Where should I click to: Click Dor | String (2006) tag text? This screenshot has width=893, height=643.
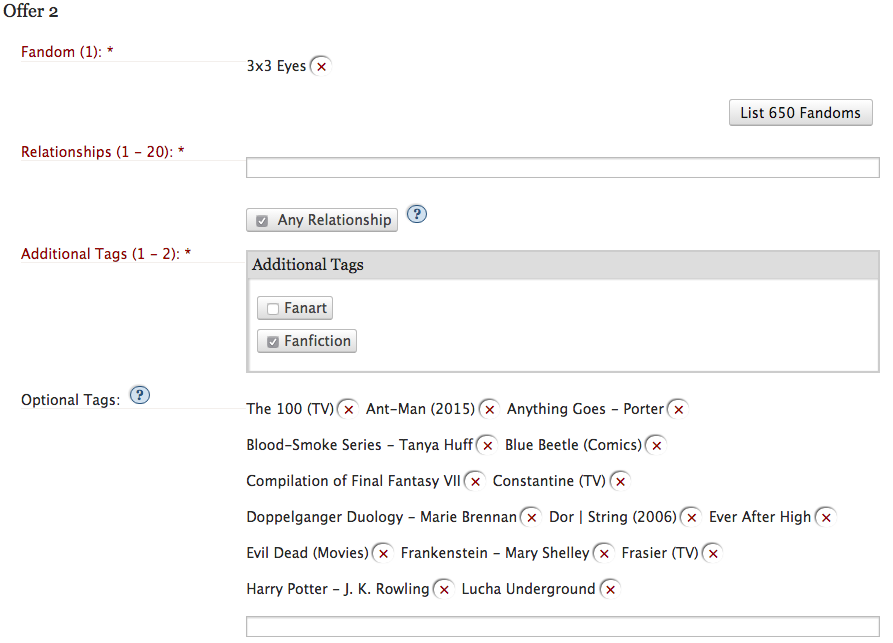tap(613, 517)
